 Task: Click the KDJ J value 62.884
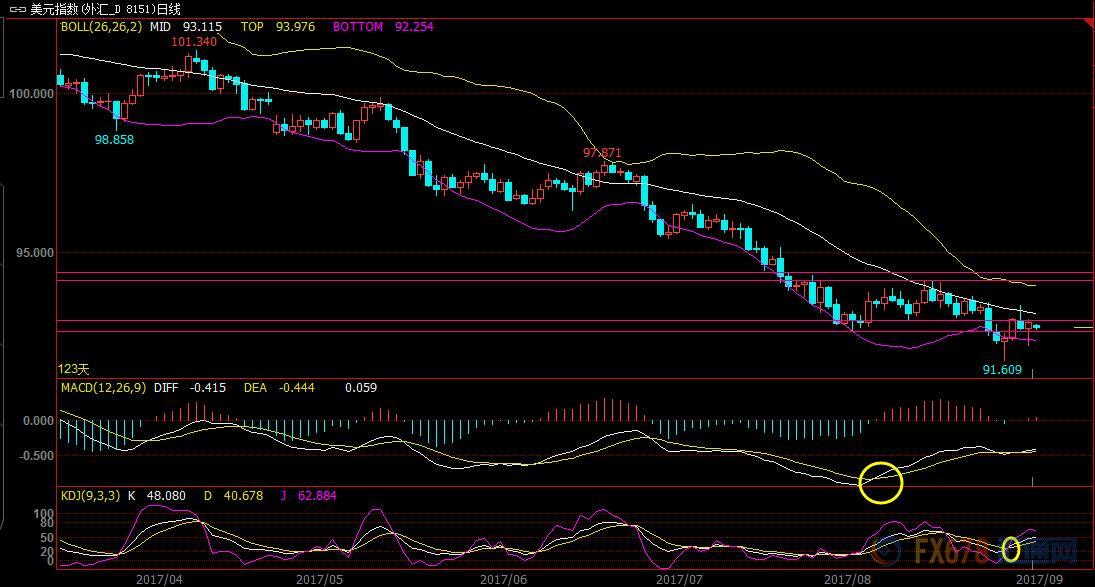coord(320,494)
